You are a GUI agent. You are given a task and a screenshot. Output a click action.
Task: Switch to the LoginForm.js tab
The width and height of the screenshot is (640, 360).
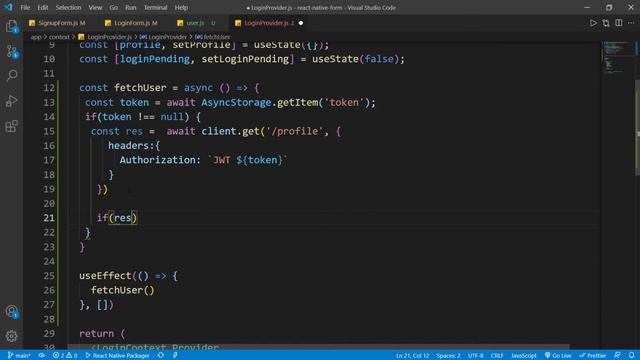pos(132,23)
